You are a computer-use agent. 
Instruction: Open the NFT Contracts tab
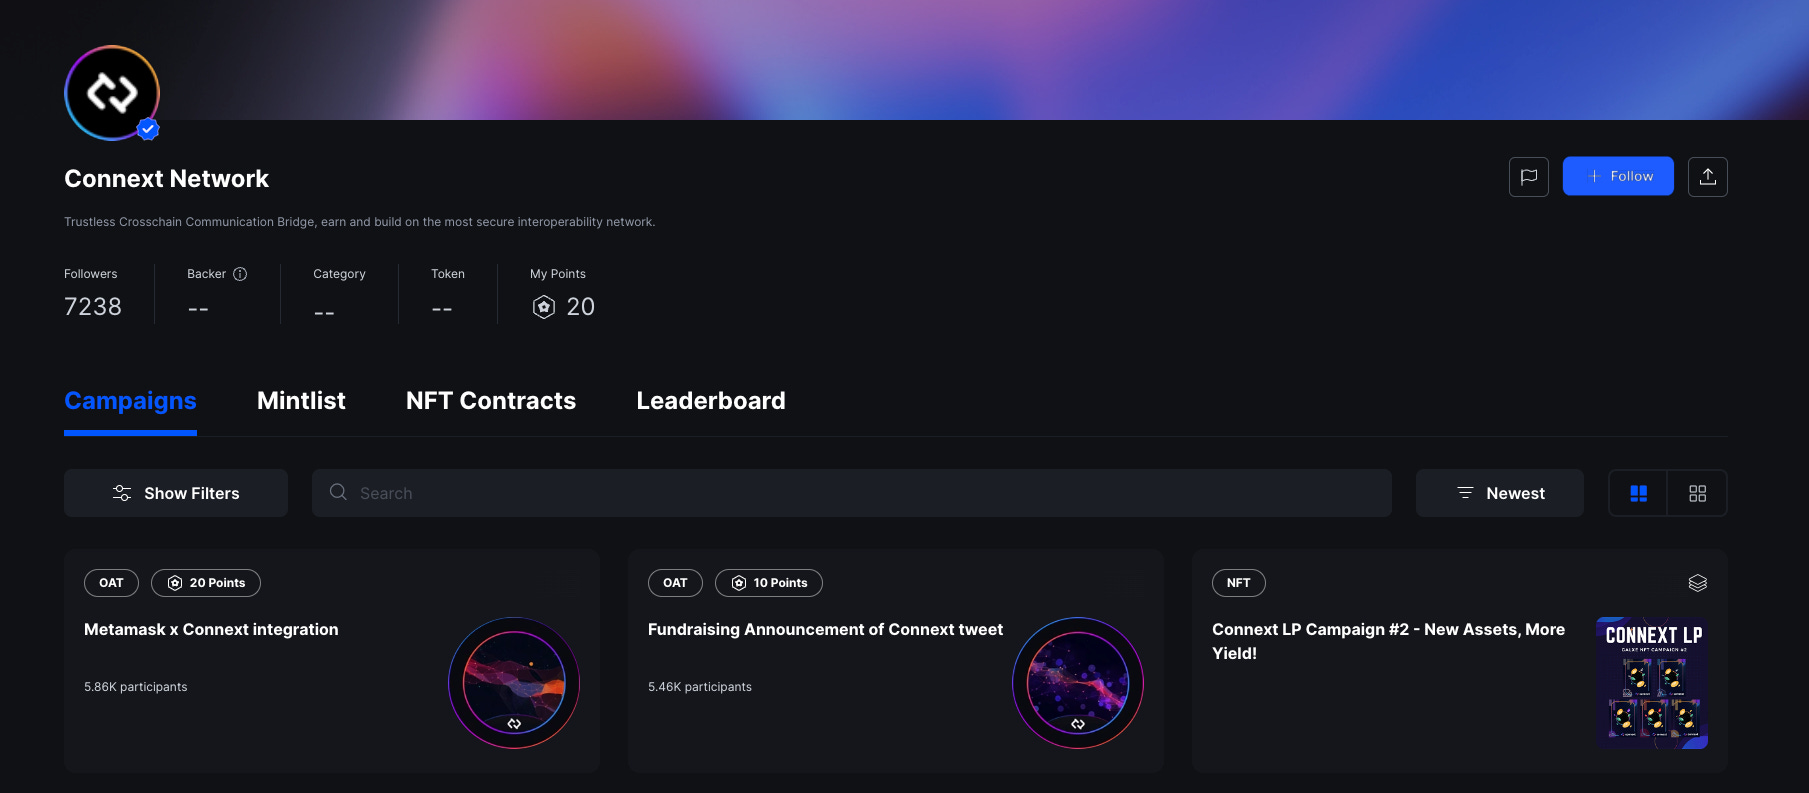[x=491, y=401]
